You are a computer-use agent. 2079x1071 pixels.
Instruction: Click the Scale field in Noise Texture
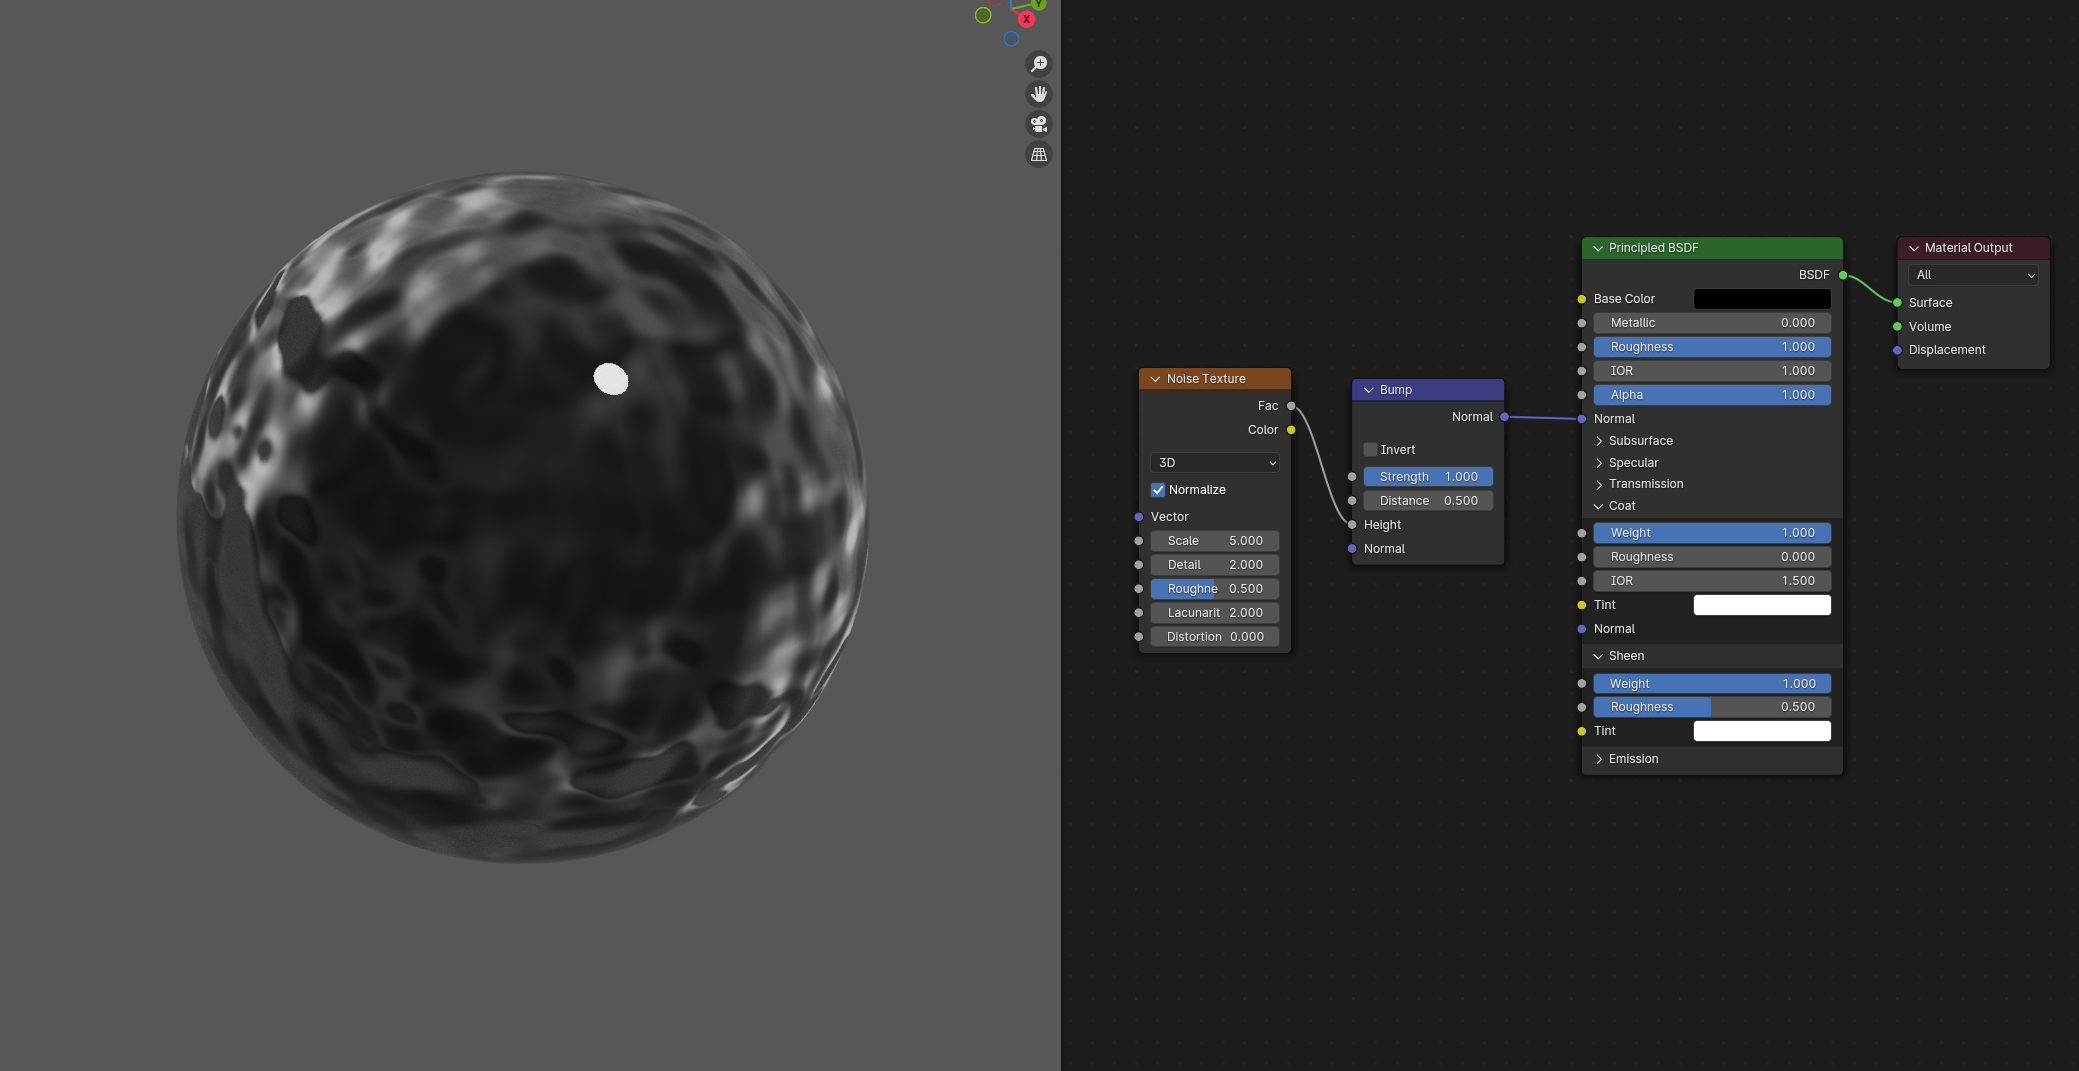(1215, 541)
